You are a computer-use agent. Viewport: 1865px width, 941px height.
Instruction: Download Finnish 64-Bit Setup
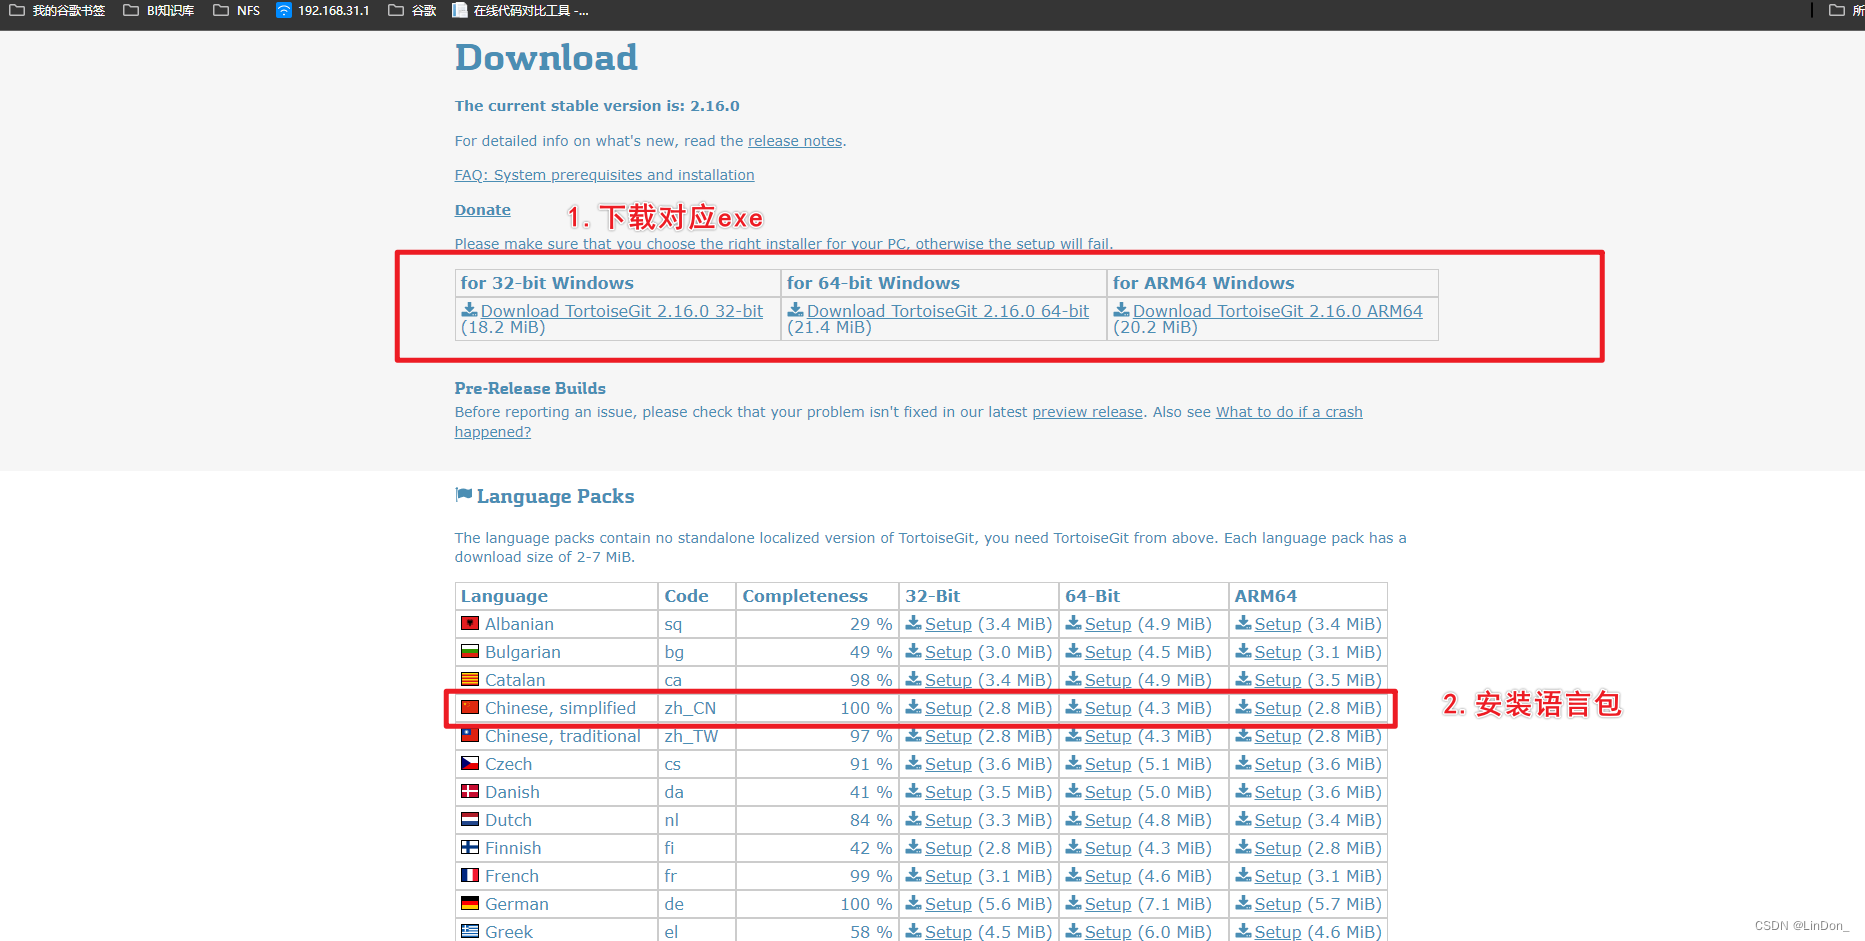[1108, 848]
